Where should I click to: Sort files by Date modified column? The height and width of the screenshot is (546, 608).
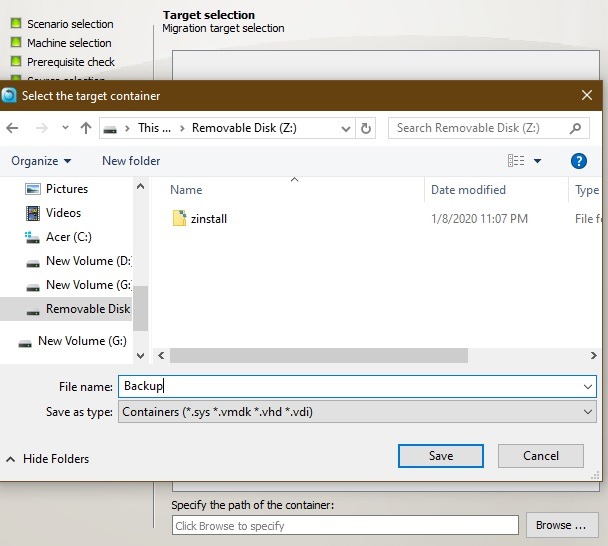468,190
